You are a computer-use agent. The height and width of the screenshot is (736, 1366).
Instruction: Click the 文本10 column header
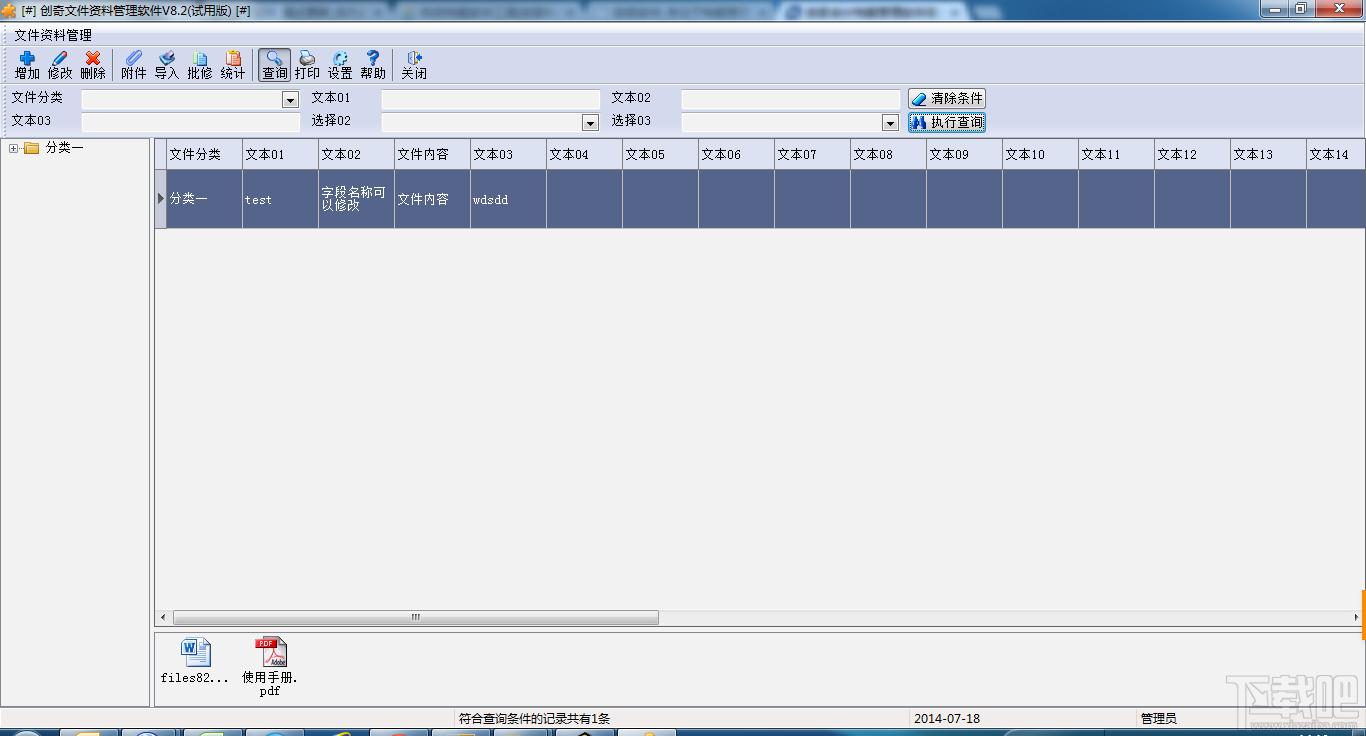pos(1040,154)
